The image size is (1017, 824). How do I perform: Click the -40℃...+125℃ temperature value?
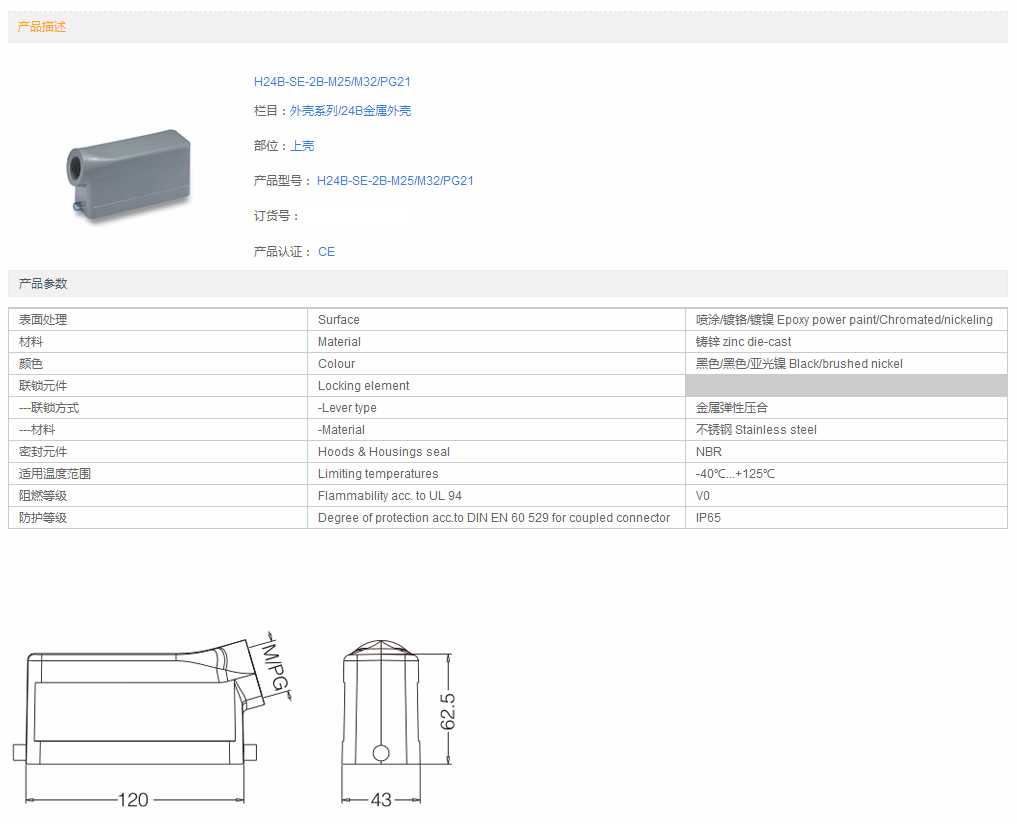click(x=735, y=474)
